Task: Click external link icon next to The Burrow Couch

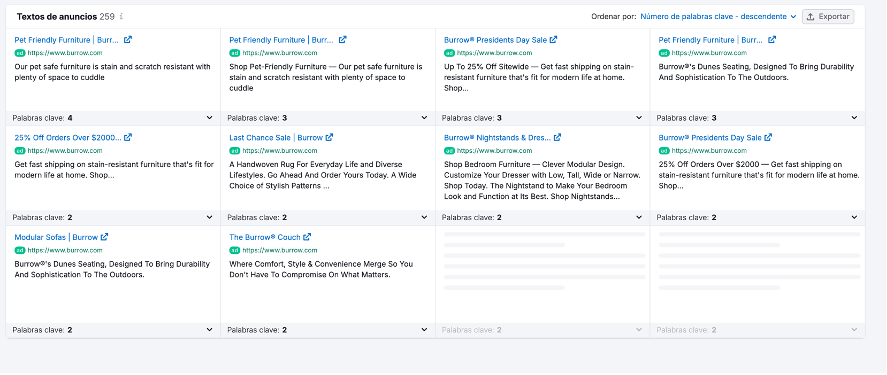Action: click(307, 237)
